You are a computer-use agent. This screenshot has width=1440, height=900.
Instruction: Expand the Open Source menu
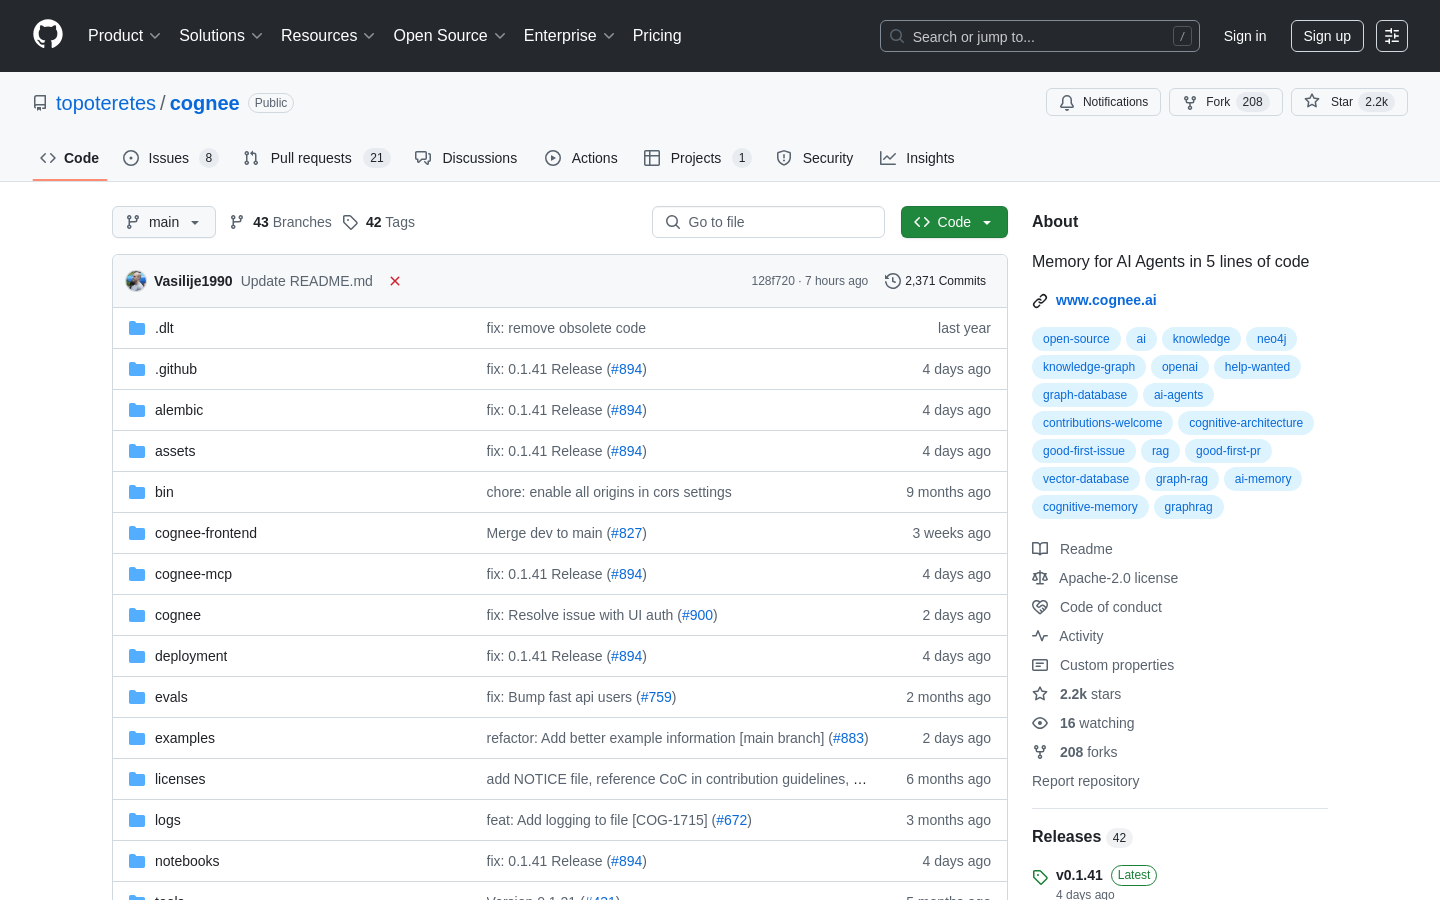(x=450, y=36)
